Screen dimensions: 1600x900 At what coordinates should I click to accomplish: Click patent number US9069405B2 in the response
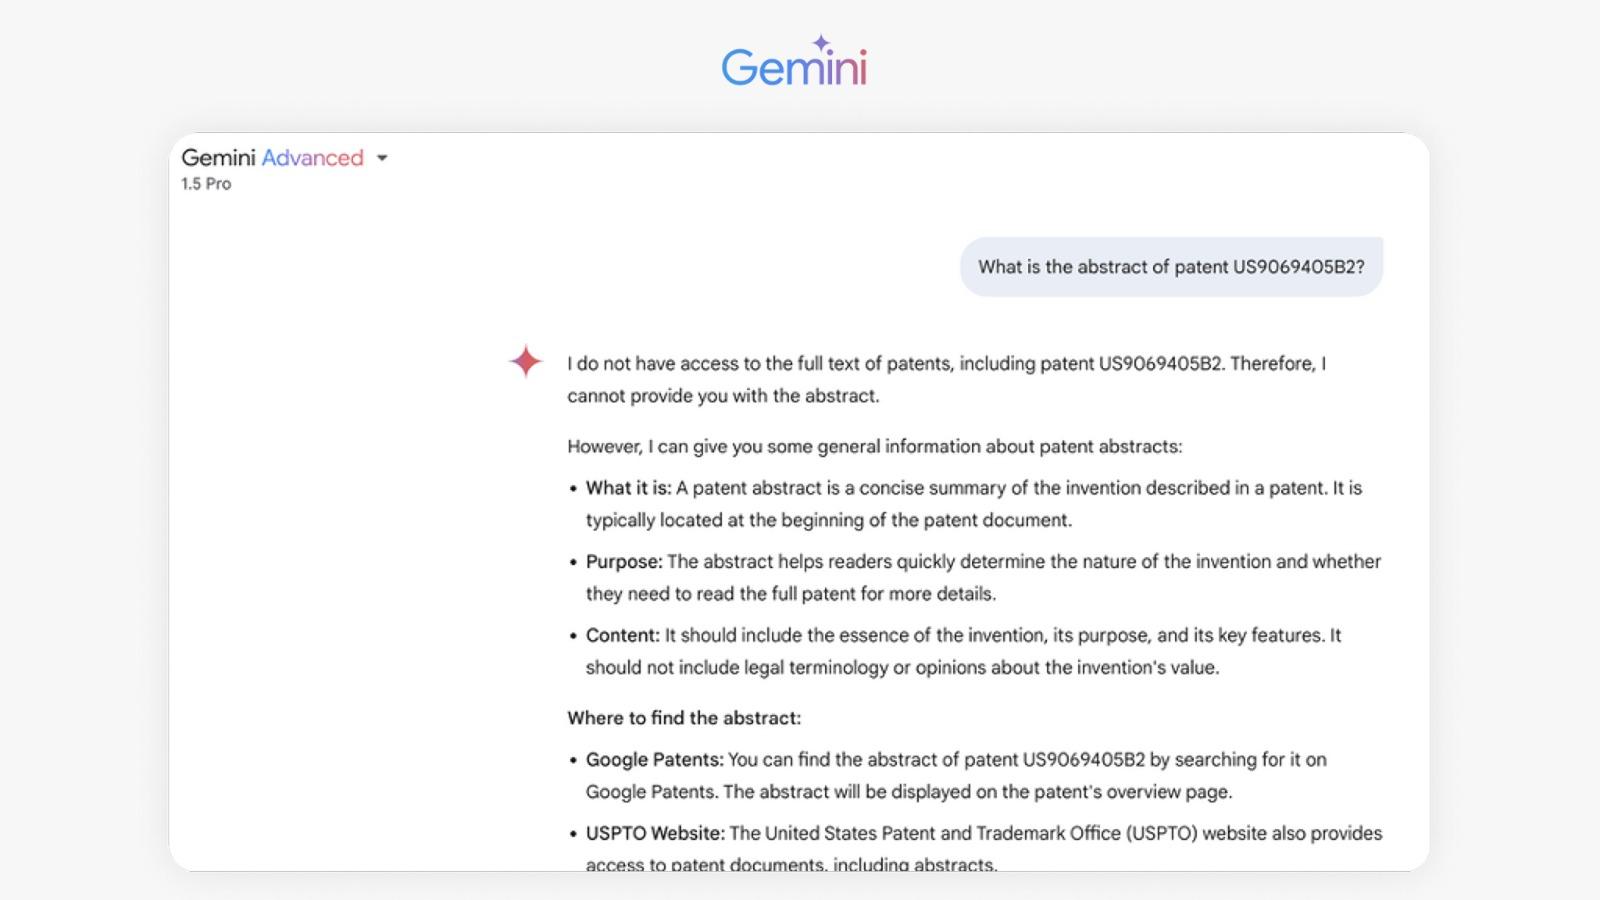[1161, 364]
